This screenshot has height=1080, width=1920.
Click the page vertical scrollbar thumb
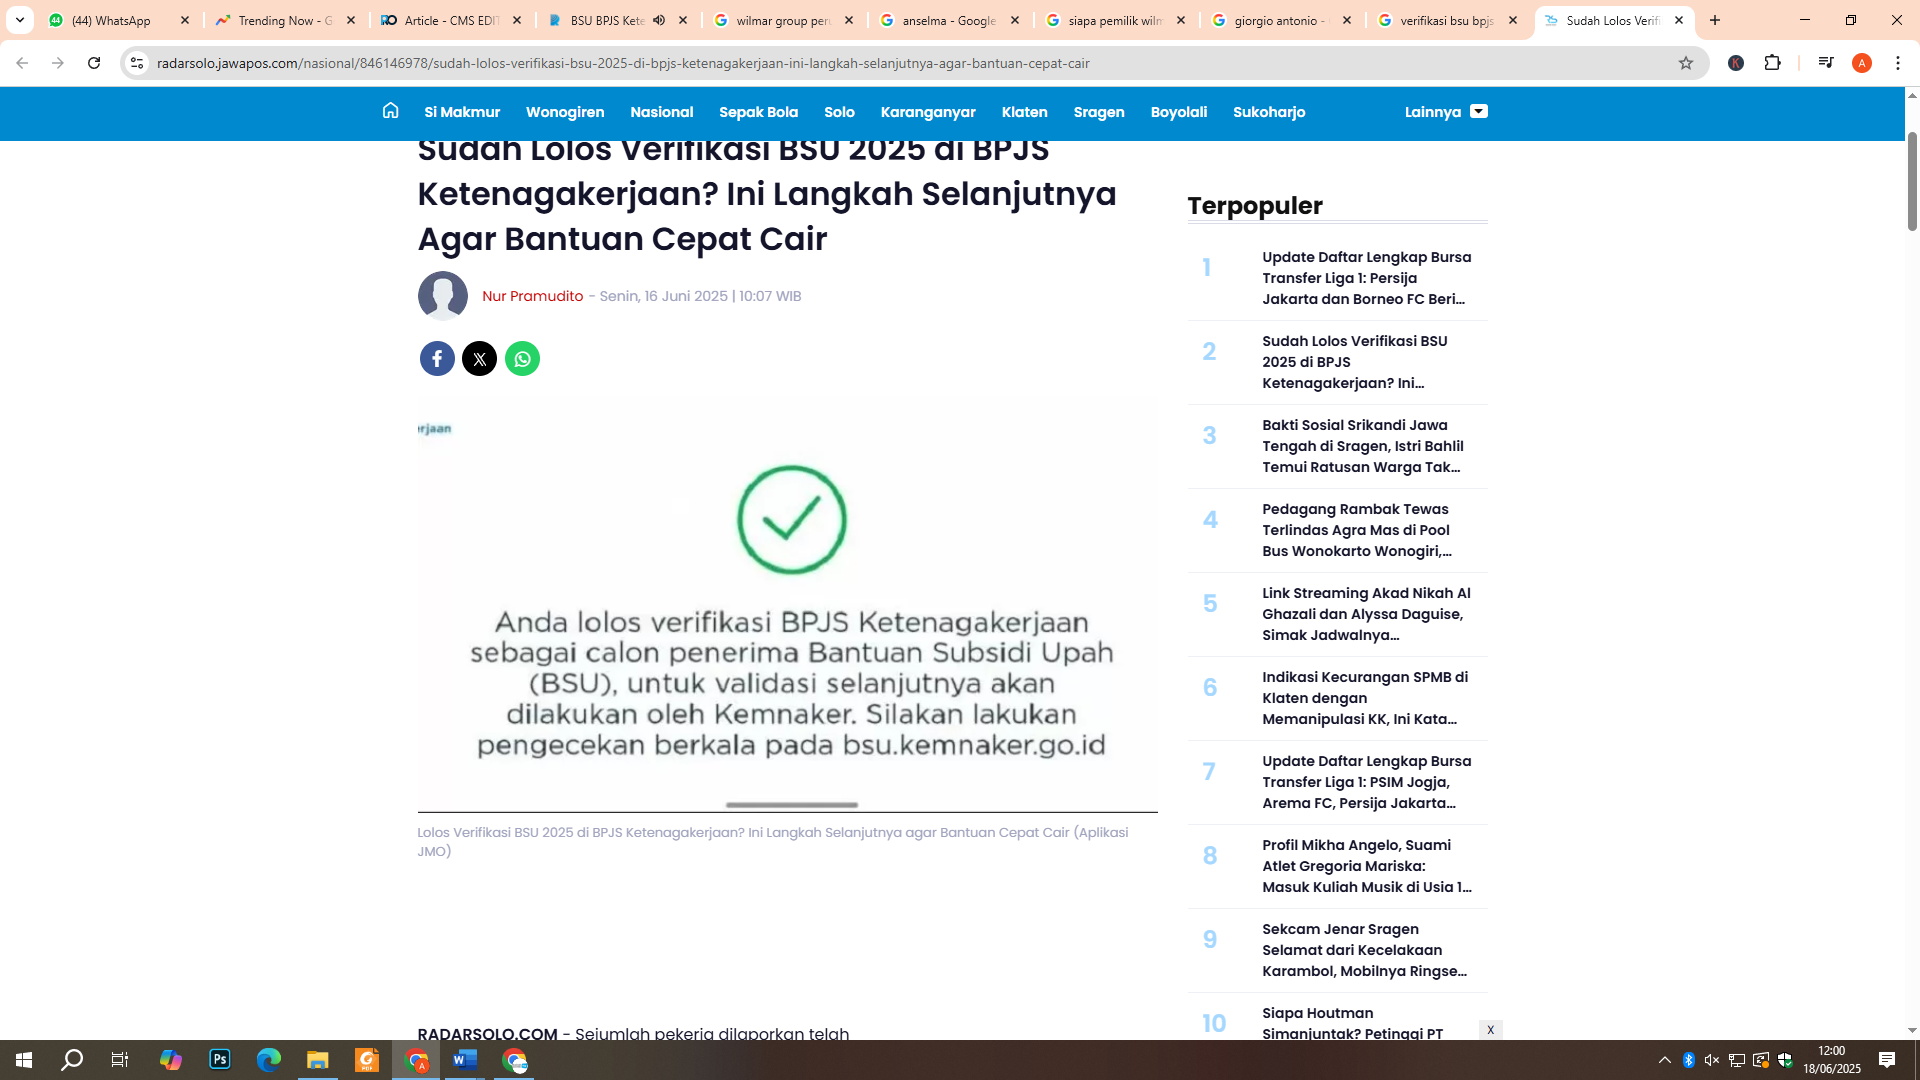tap(1912, 180)
